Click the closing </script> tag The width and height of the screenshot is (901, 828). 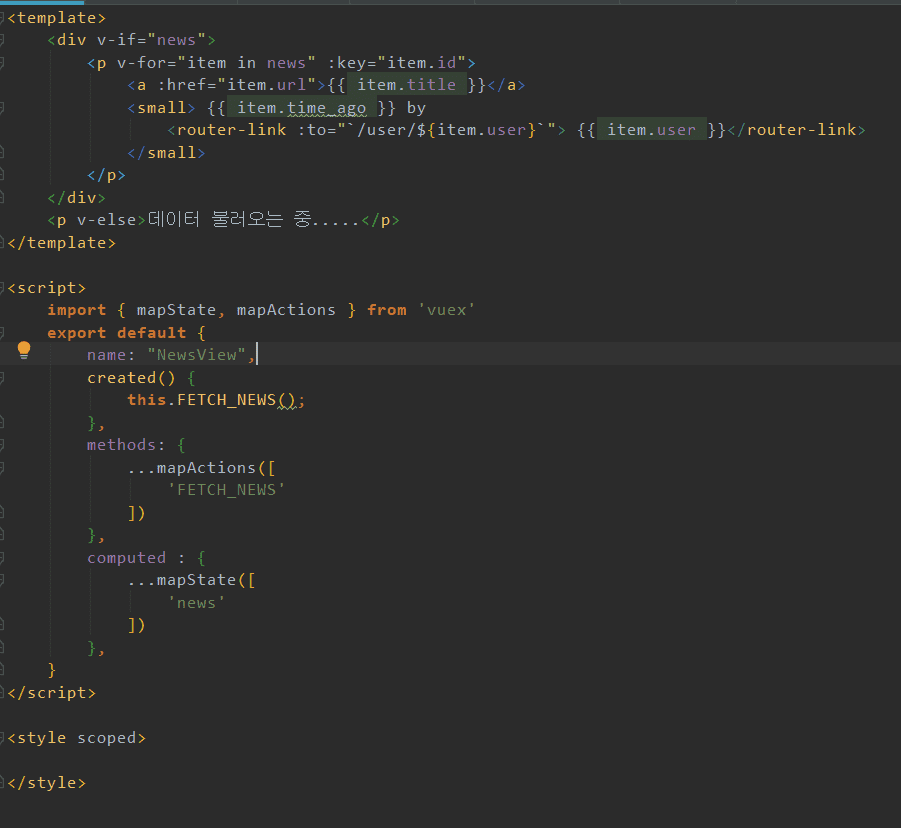coord(52,693)
